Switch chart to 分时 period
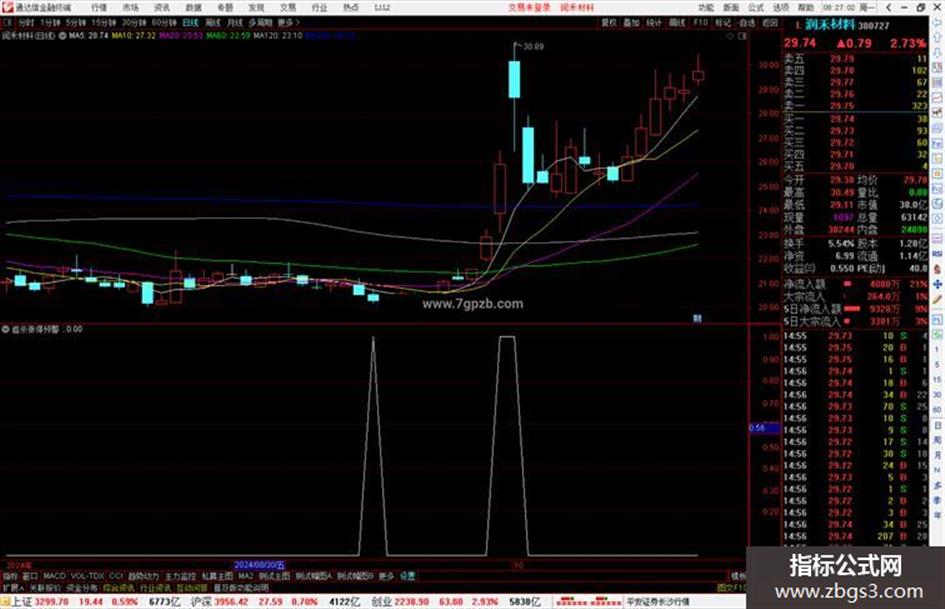 coord(26,22)
